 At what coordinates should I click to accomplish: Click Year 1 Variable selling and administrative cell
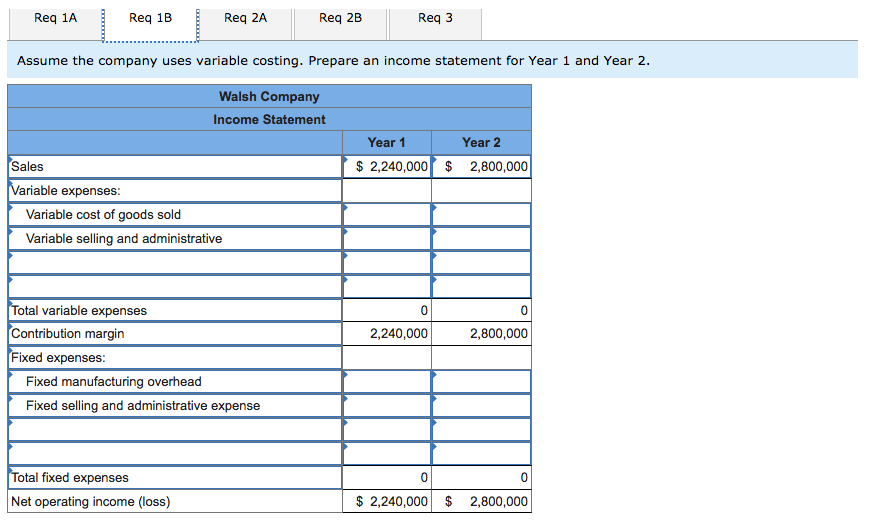387,239
